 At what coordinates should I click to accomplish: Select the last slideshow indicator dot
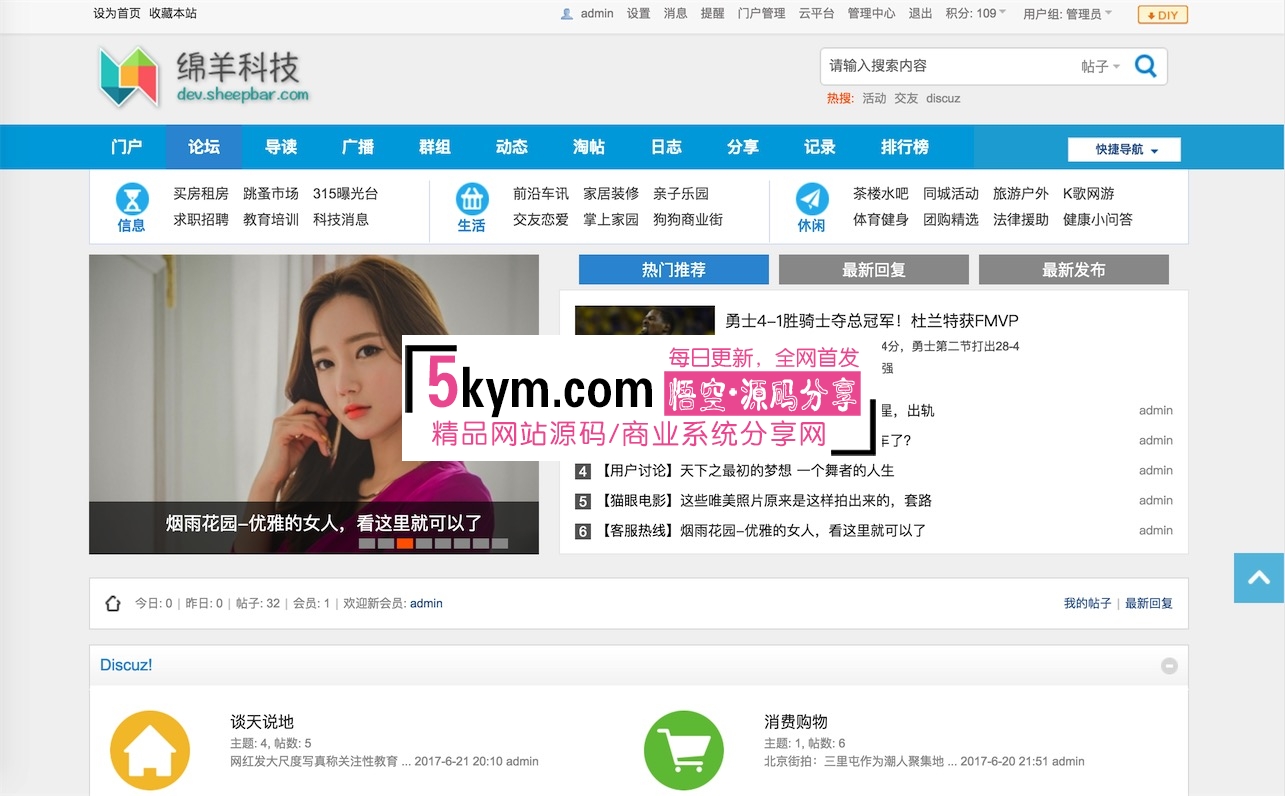point(500,544)
